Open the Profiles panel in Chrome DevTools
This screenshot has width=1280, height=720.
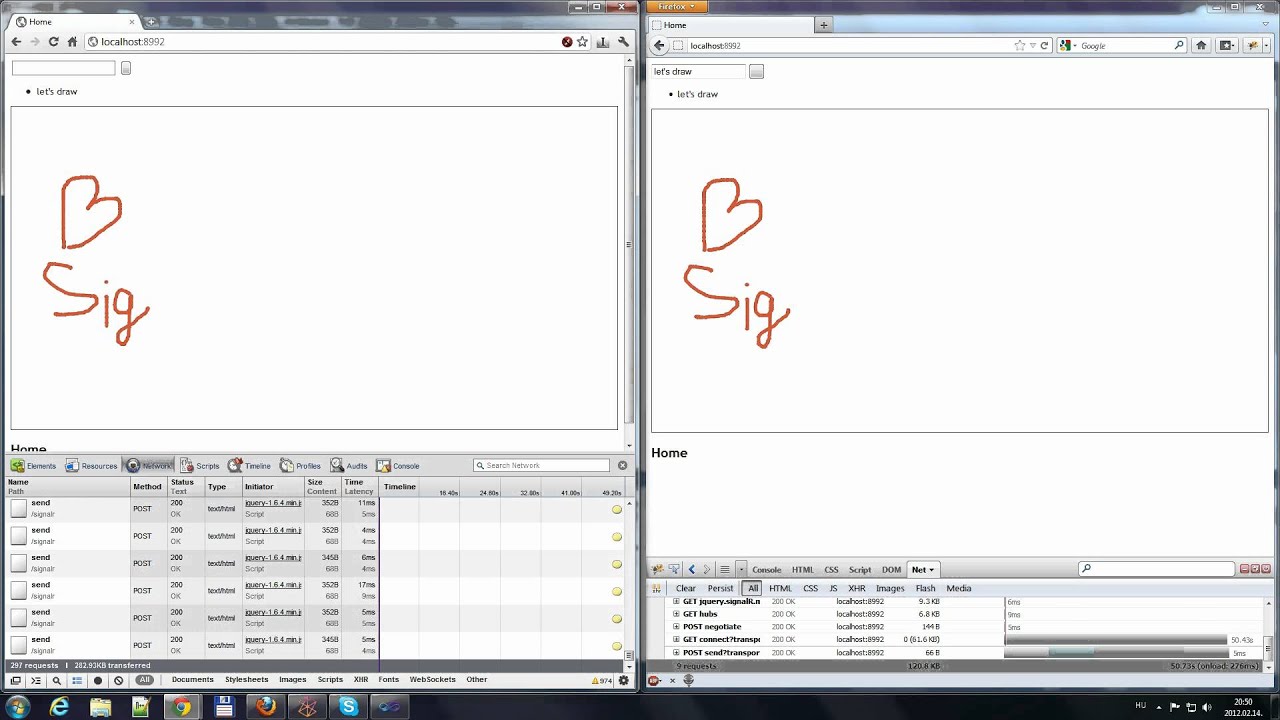pyautogui.click(x=300, y=466)
